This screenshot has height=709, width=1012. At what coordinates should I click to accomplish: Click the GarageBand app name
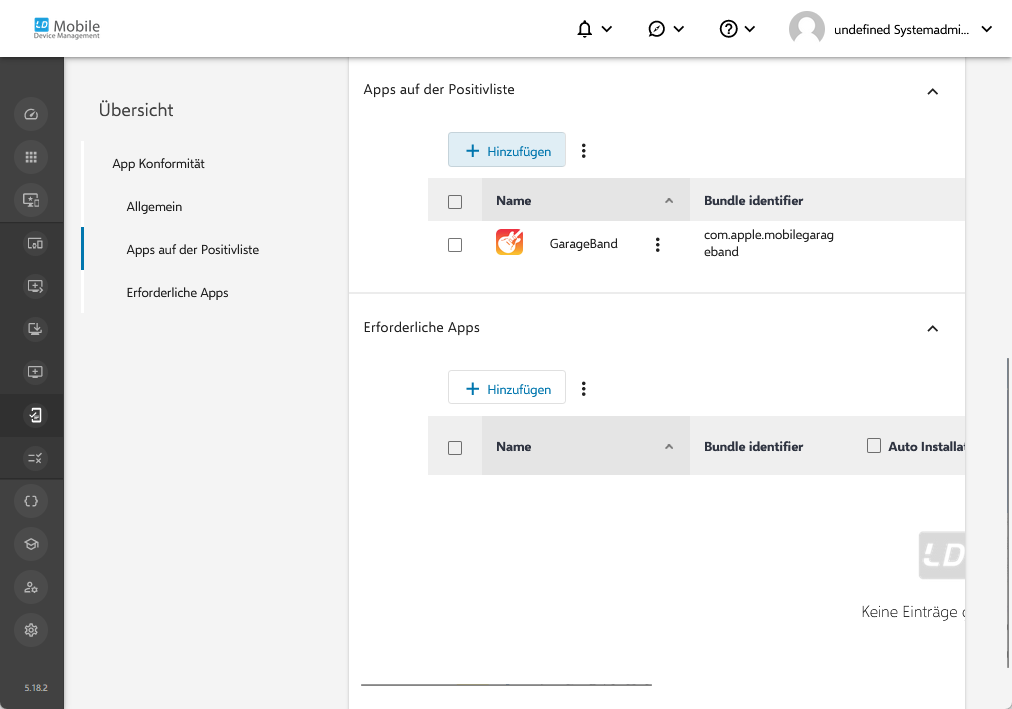pyautogui.click(x=583, y=244)
